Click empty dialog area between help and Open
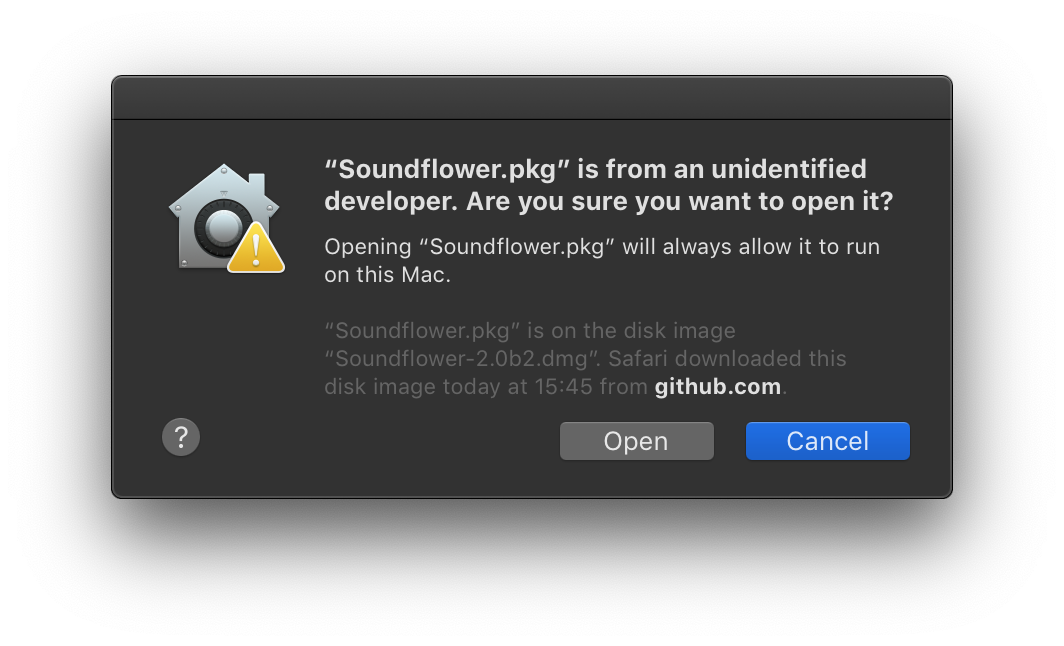Screen dimensions: 1064x646 pyautogui.click(x=378, y=441)
